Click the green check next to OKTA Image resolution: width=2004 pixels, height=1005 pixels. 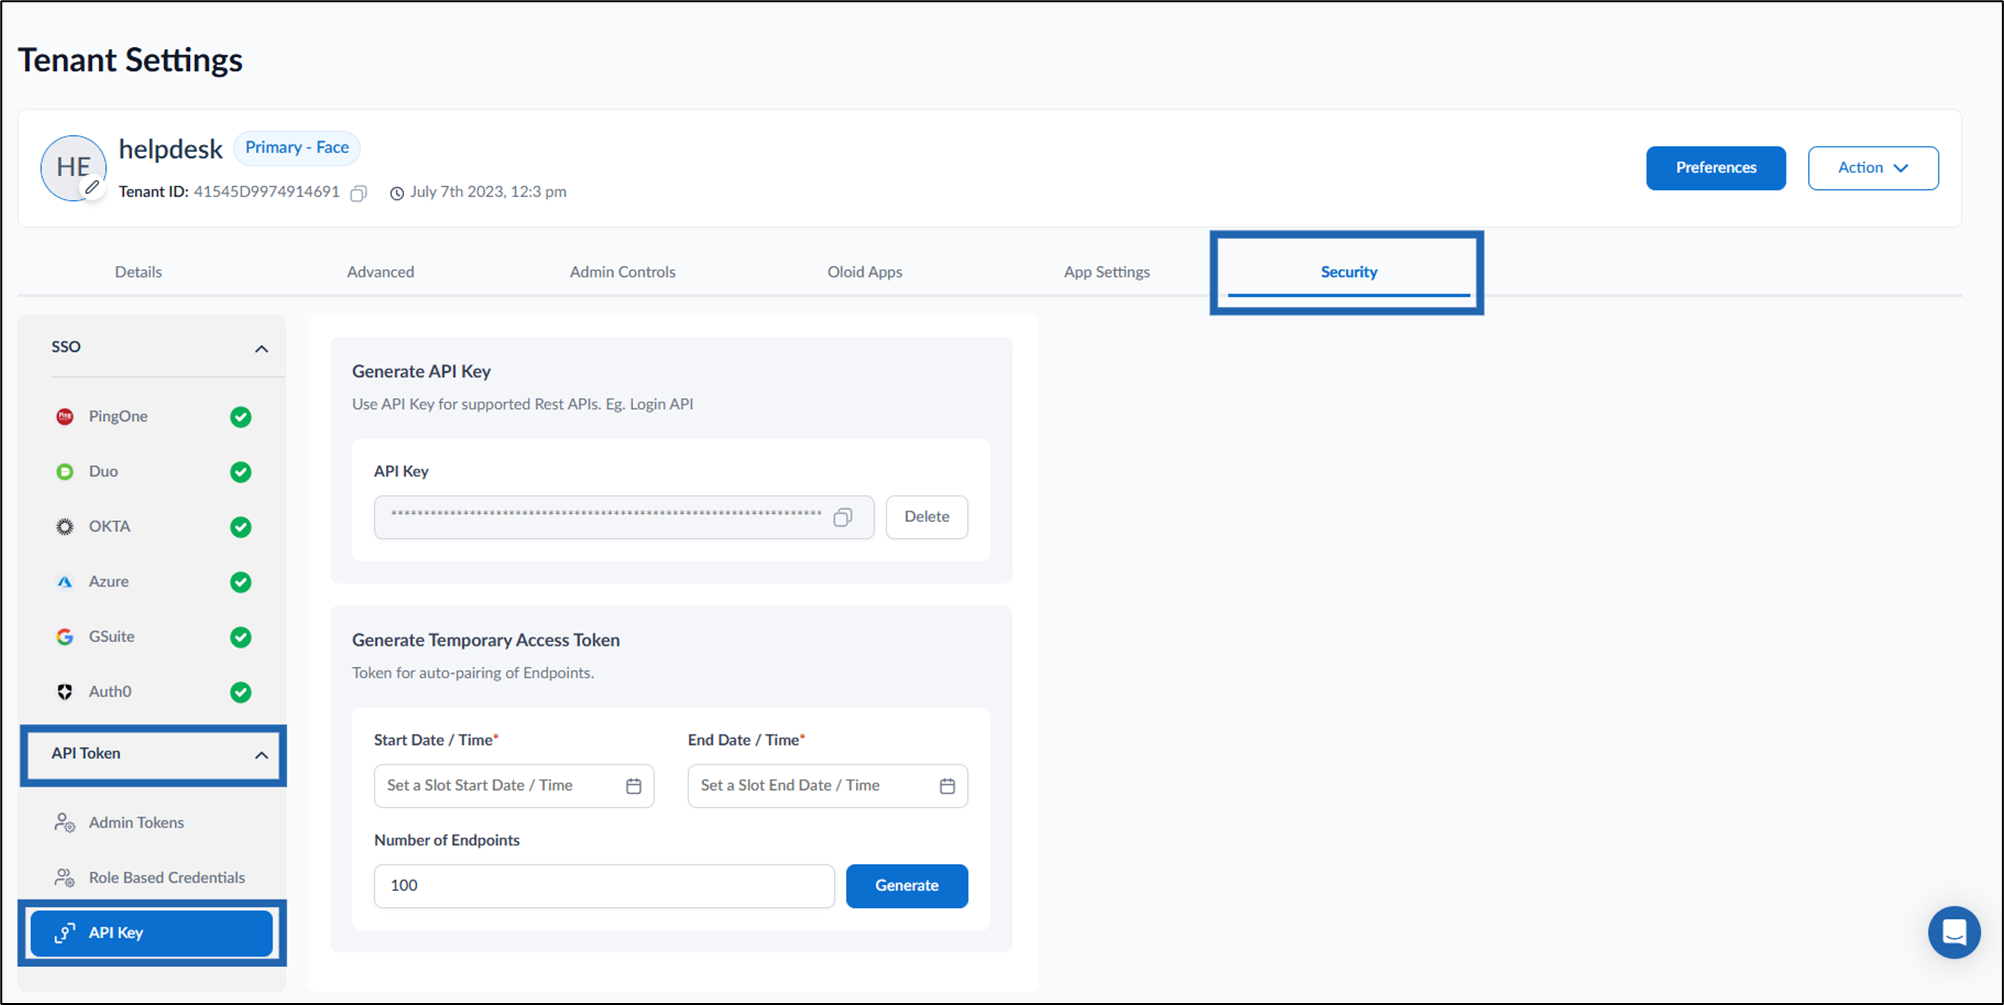pos(241,527)
